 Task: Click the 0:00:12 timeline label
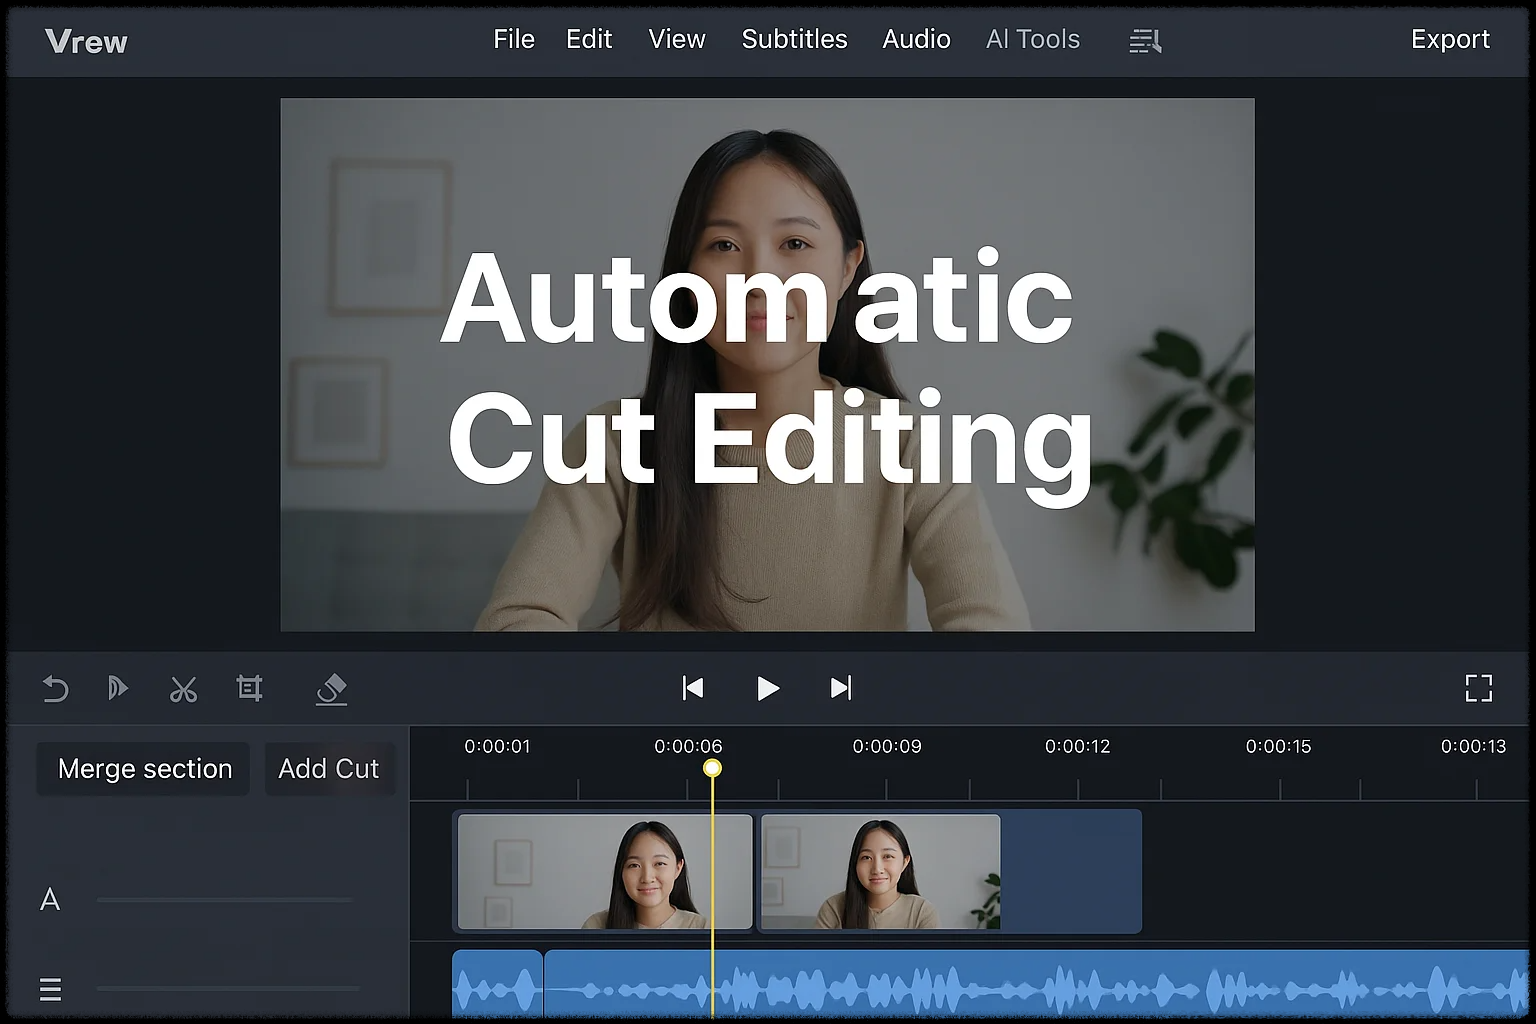(1078, 747)
